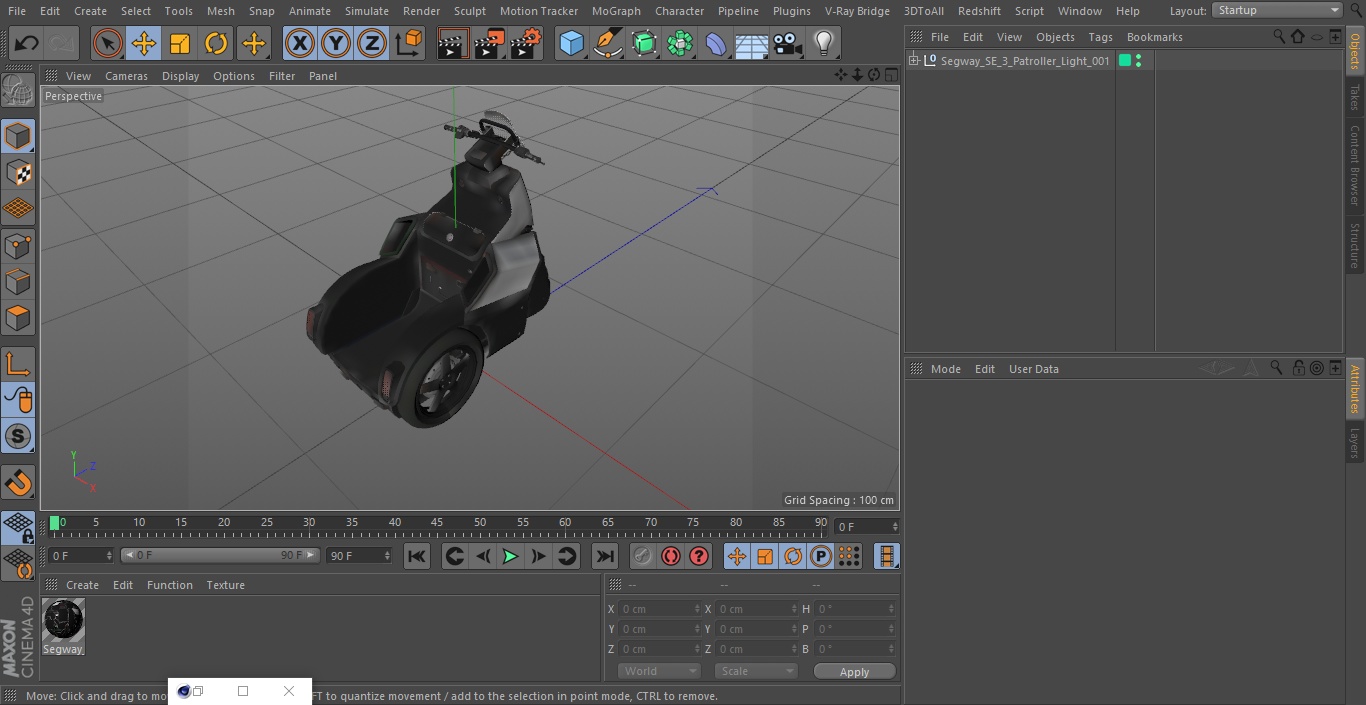The width and height of the screenshot is (1366, 705).
Task: Expand the Segway_SE_3_Patroller_Light_001 object tree
Action: tap(913, 61)
